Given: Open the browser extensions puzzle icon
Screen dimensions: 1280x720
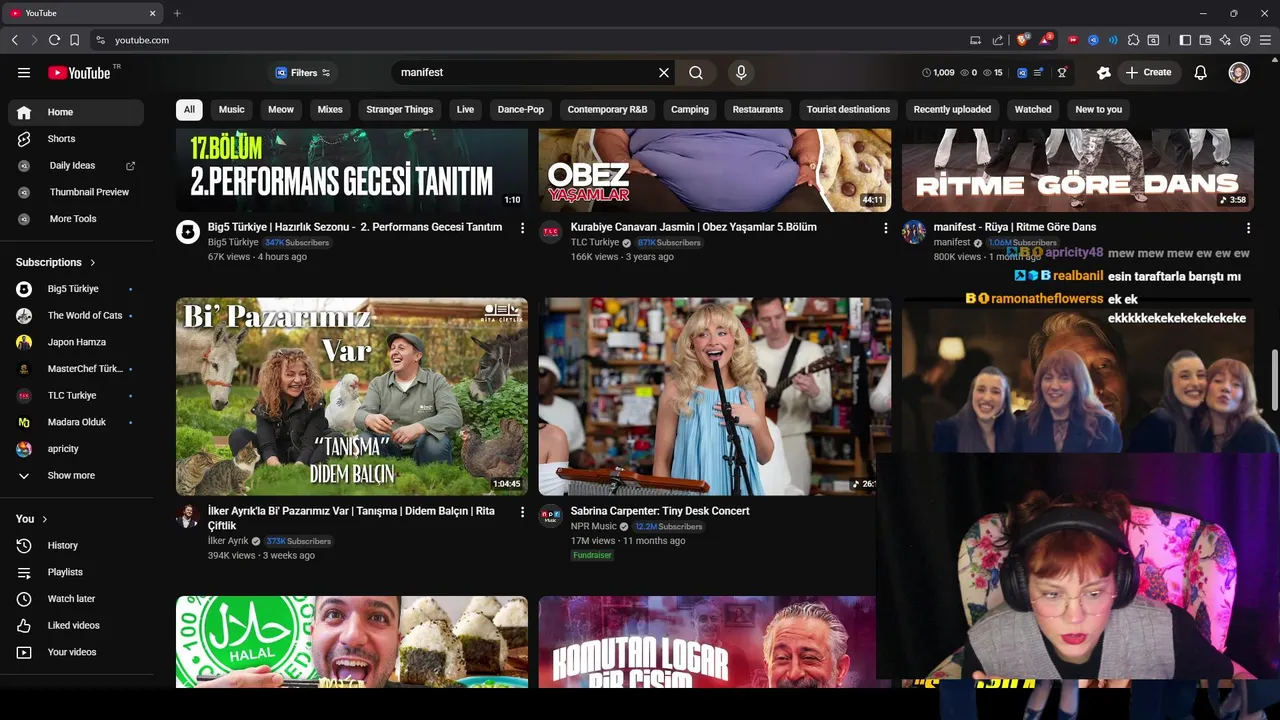Looking at the screenshot, I should [x=1133, y=40].
